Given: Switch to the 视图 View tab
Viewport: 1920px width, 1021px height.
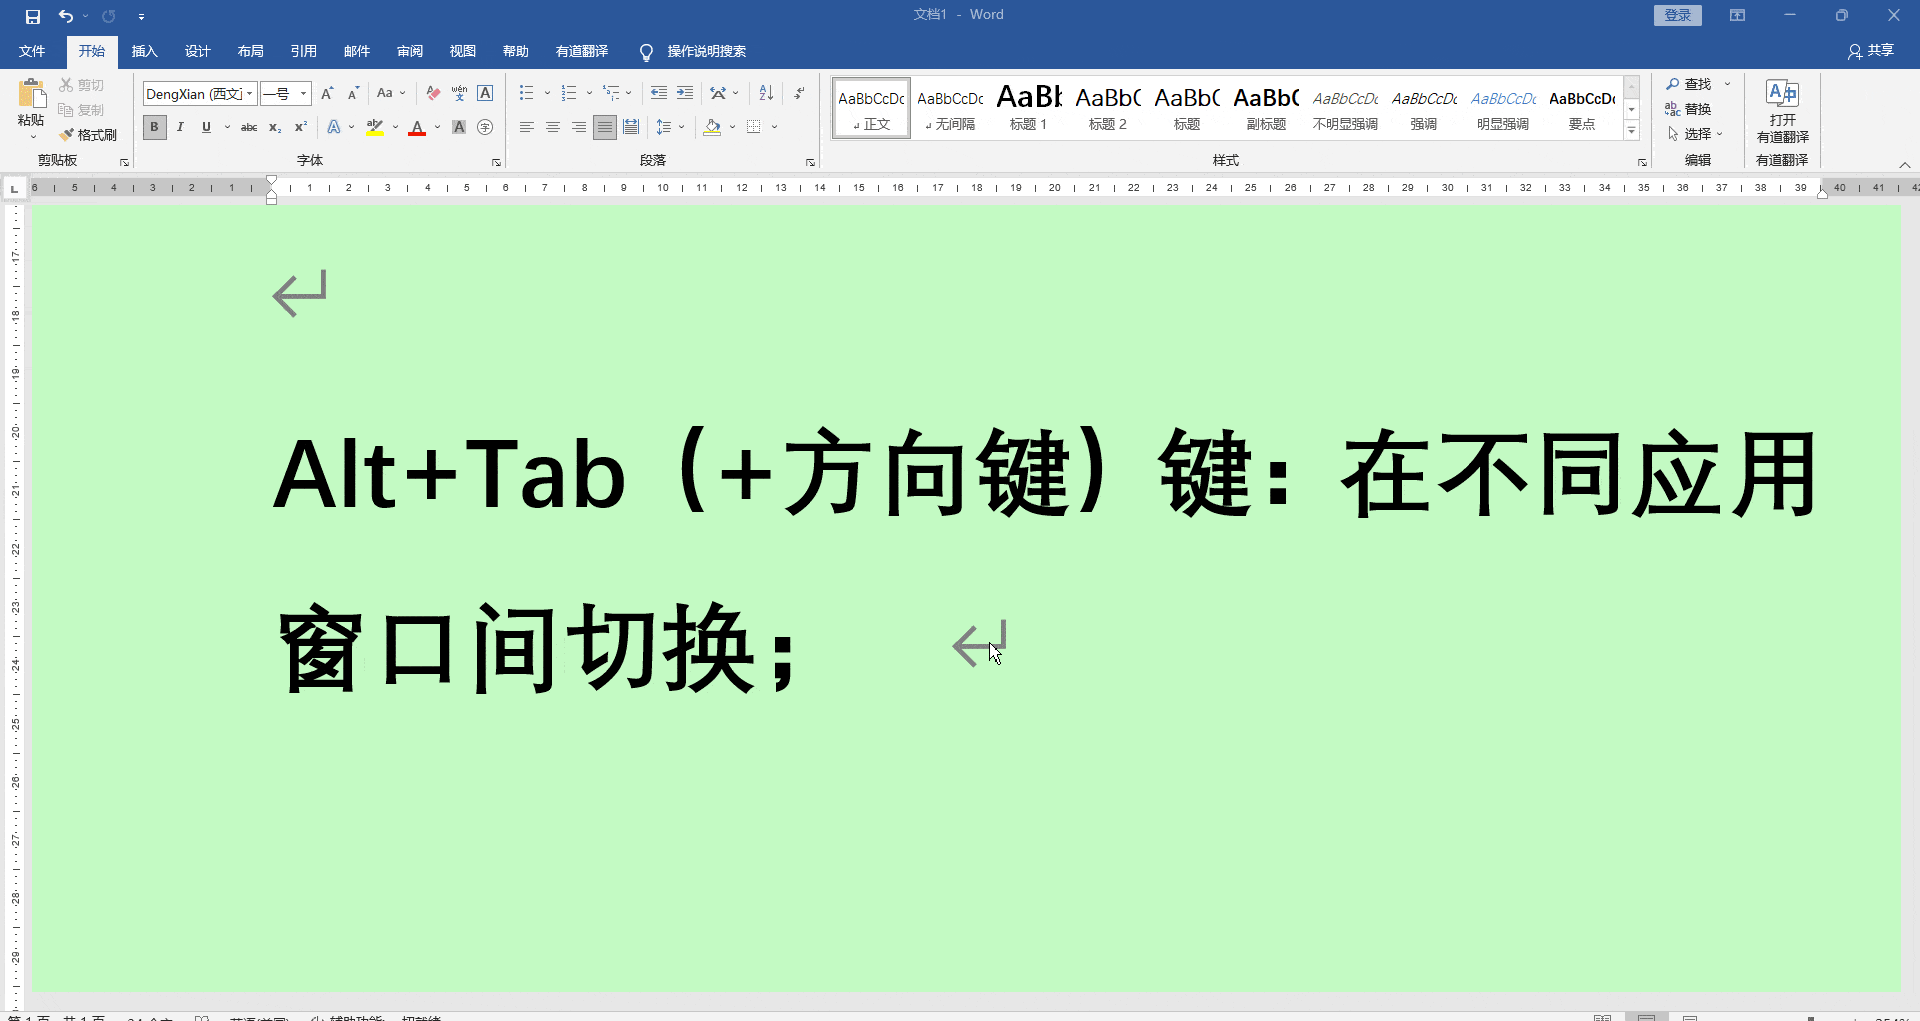Looking at the screenshot, I should point(463,51).
